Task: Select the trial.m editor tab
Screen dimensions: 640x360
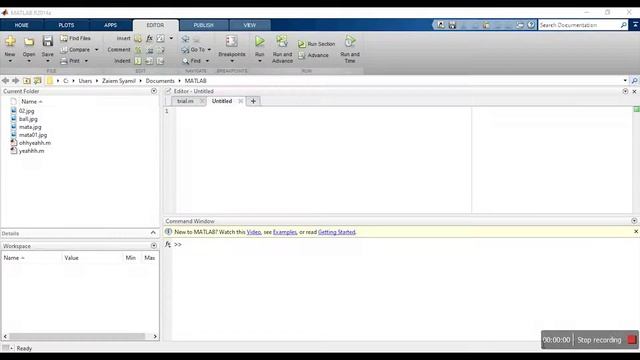Action: [x=185, y=101]
